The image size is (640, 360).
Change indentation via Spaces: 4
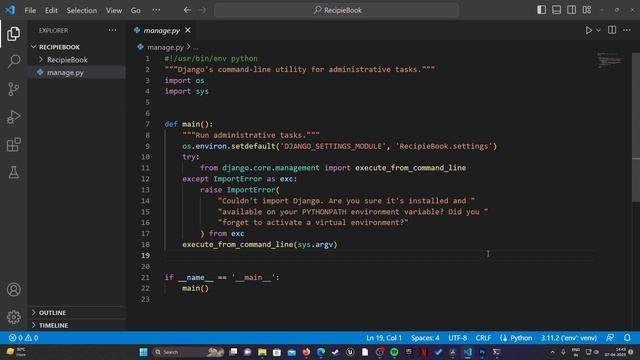(425, 338)
